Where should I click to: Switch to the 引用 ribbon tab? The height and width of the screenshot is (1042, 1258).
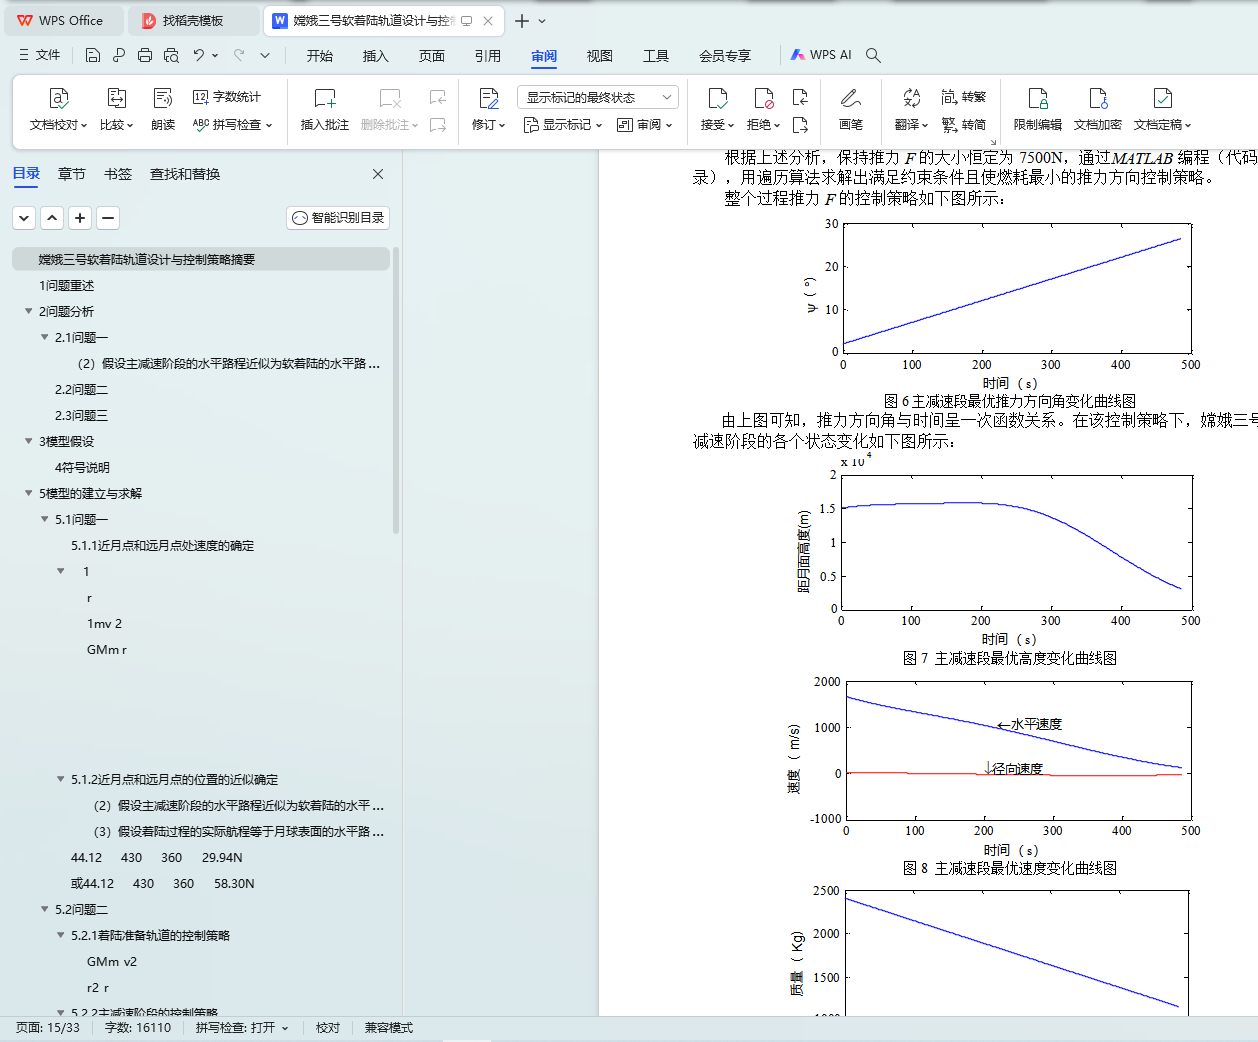point(488,55)
